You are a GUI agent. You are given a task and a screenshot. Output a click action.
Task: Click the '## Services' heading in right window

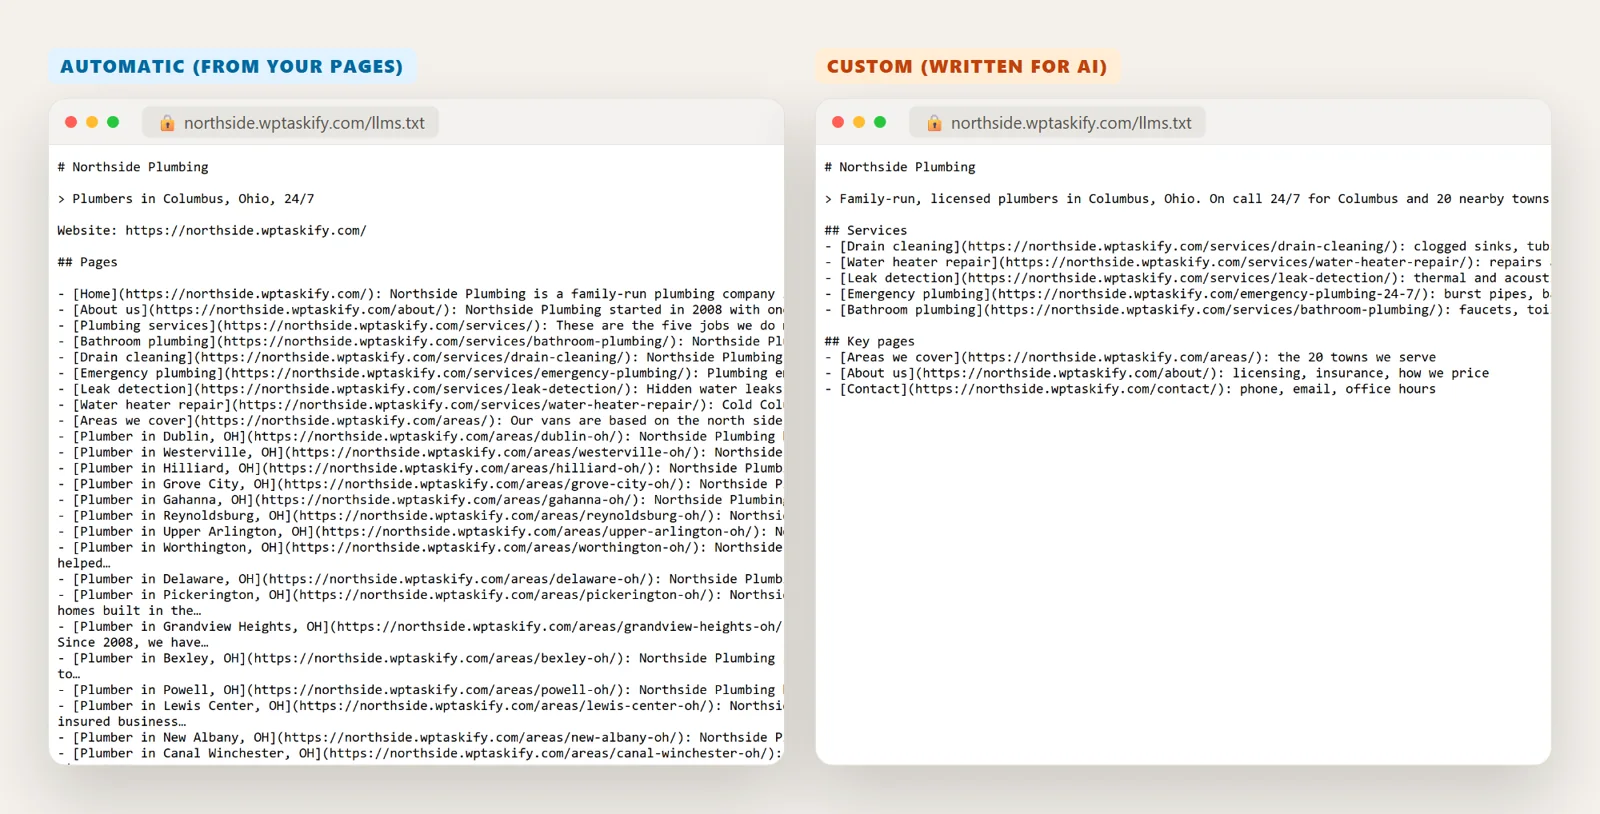coord(866,230)
